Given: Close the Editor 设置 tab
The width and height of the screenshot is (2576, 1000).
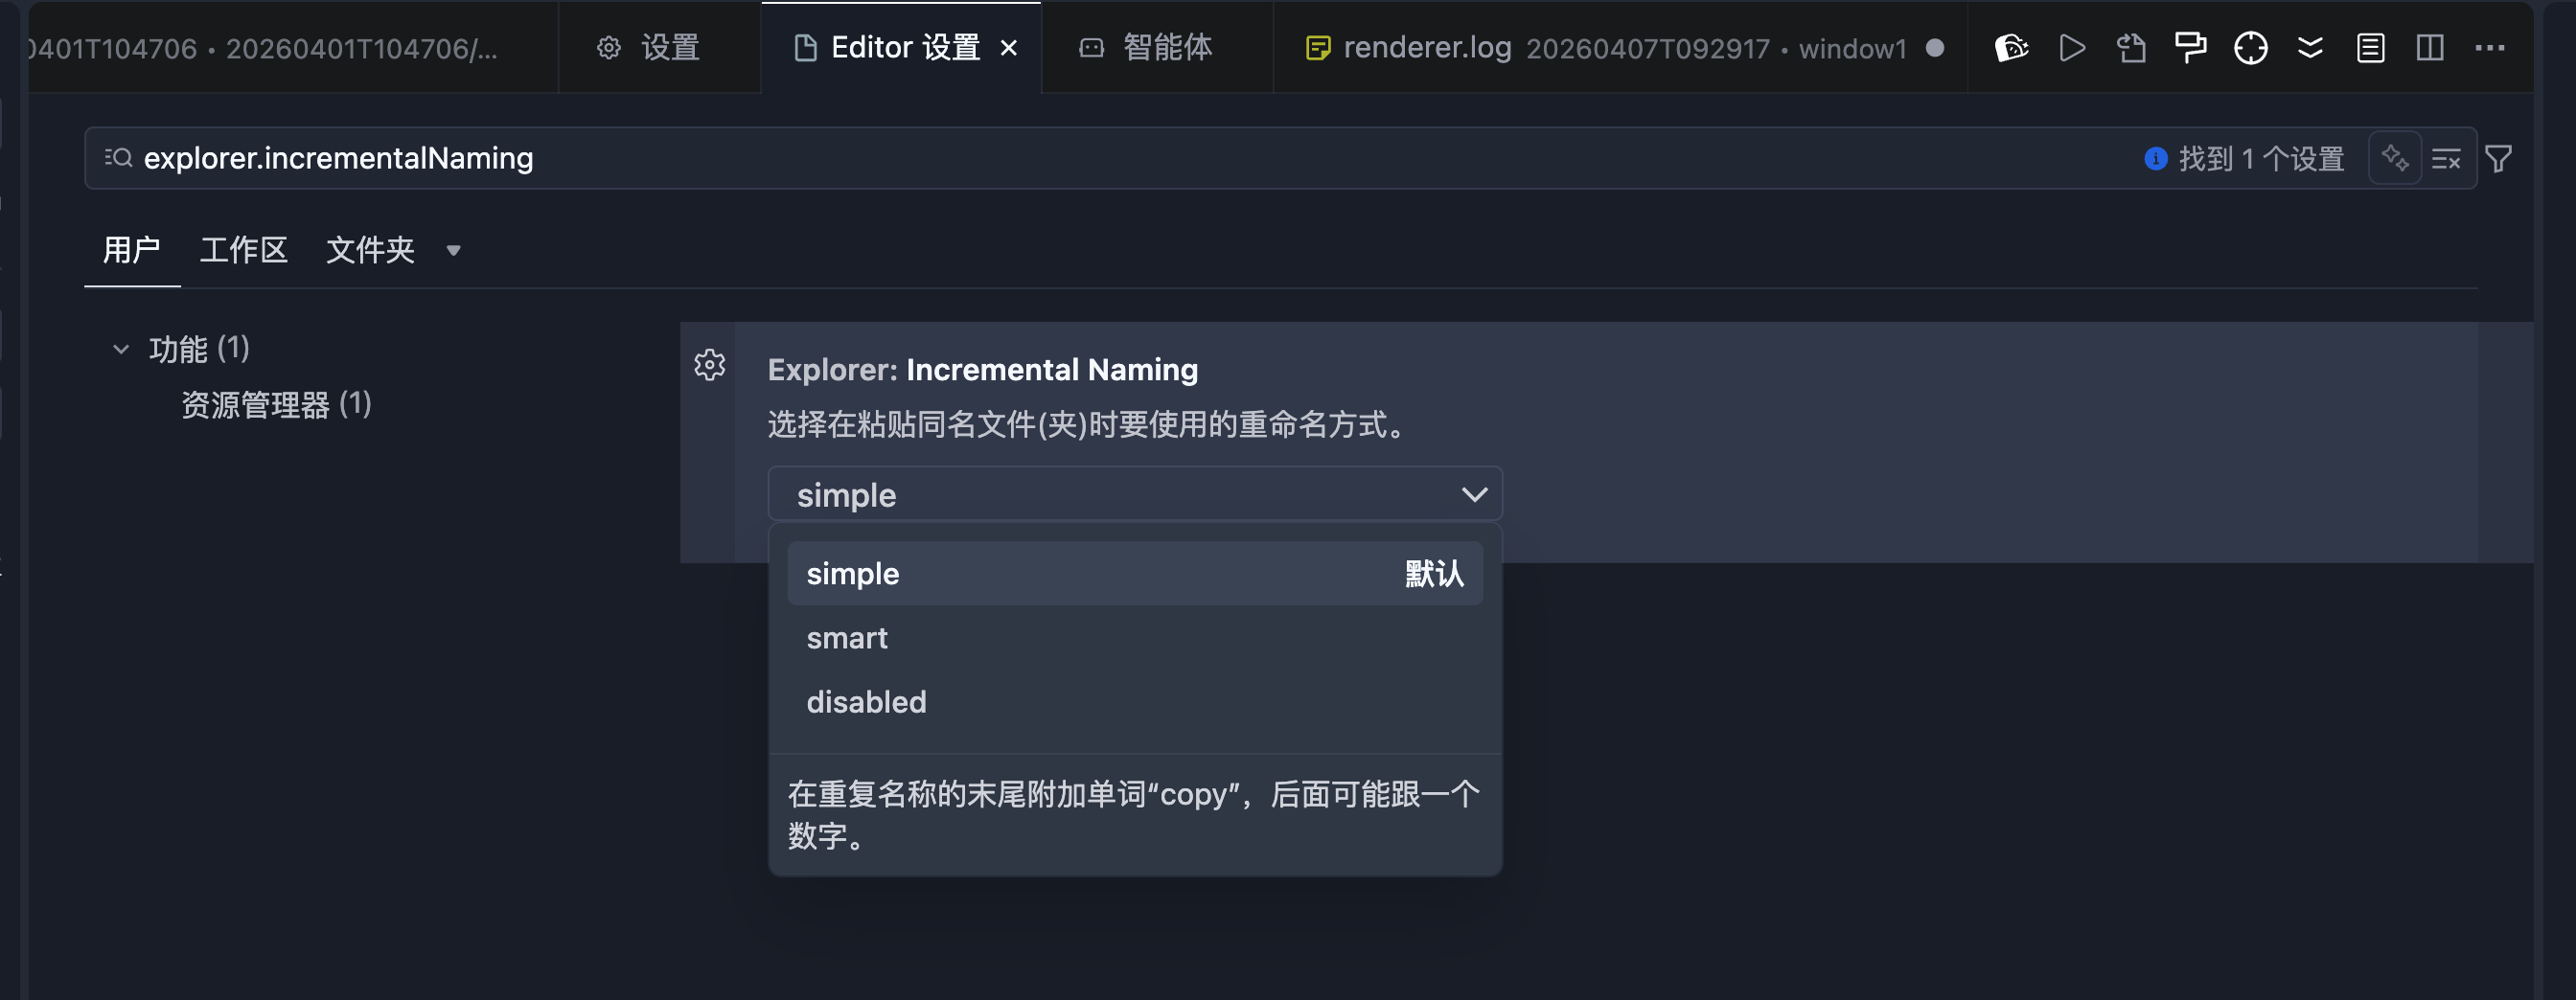Looking at the screenshot, I should coord(1009,48).
